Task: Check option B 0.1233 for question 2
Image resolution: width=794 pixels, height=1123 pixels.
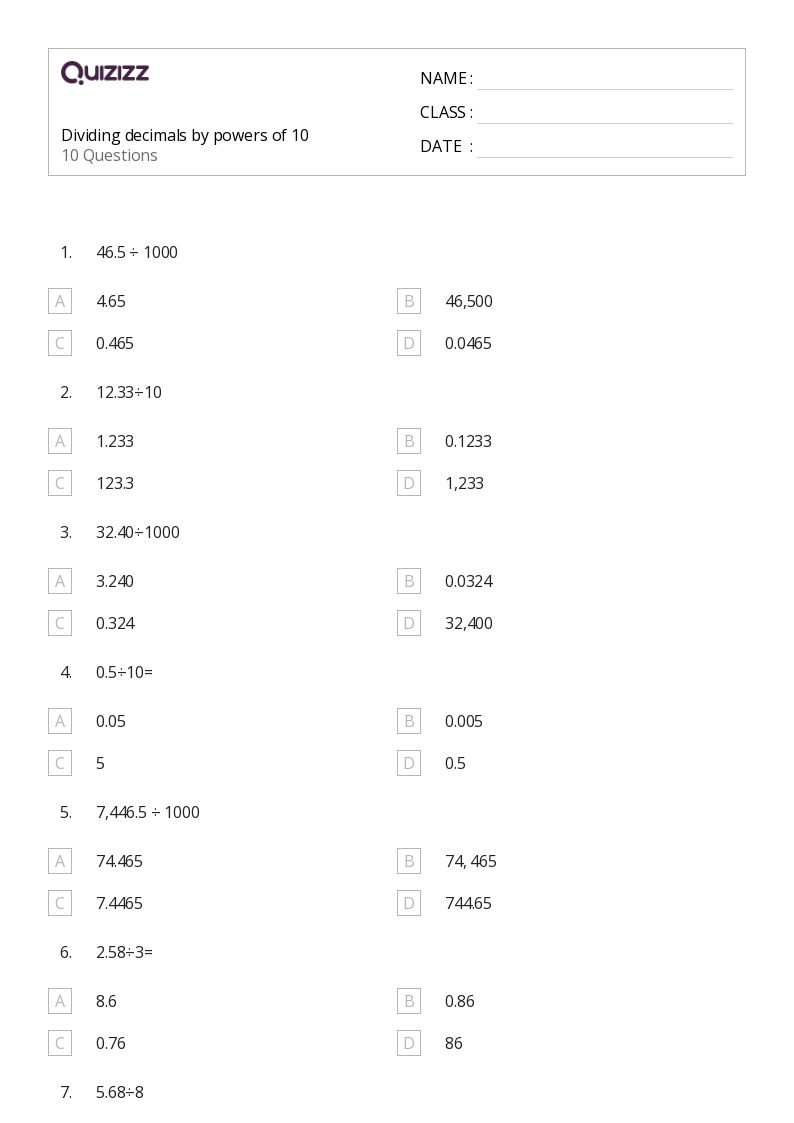Action: [409, 441]
